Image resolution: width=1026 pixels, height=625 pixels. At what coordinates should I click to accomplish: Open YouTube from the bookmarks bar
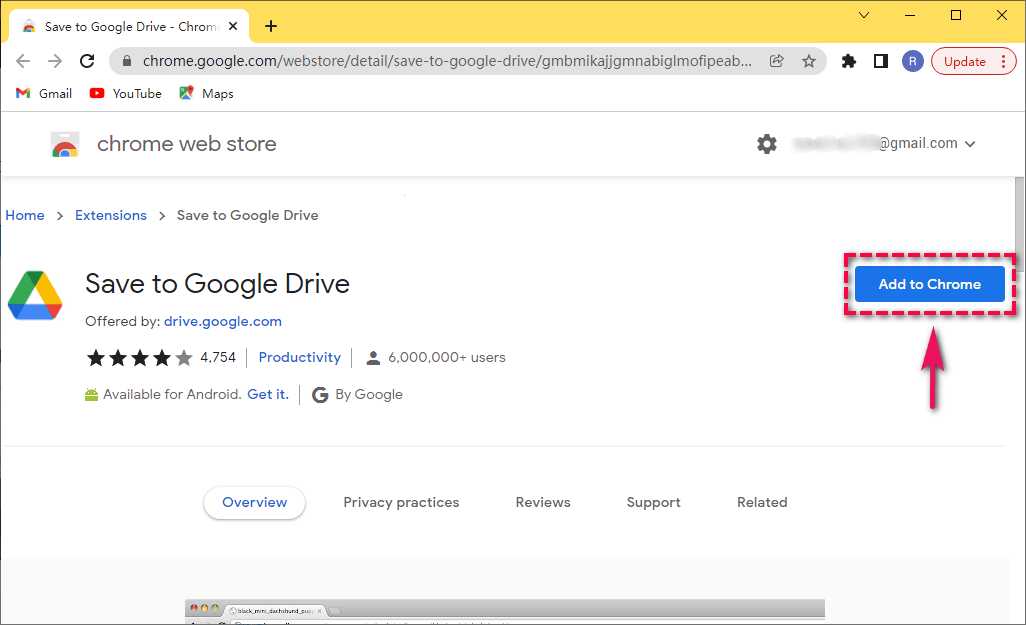(x=125, y=93)
